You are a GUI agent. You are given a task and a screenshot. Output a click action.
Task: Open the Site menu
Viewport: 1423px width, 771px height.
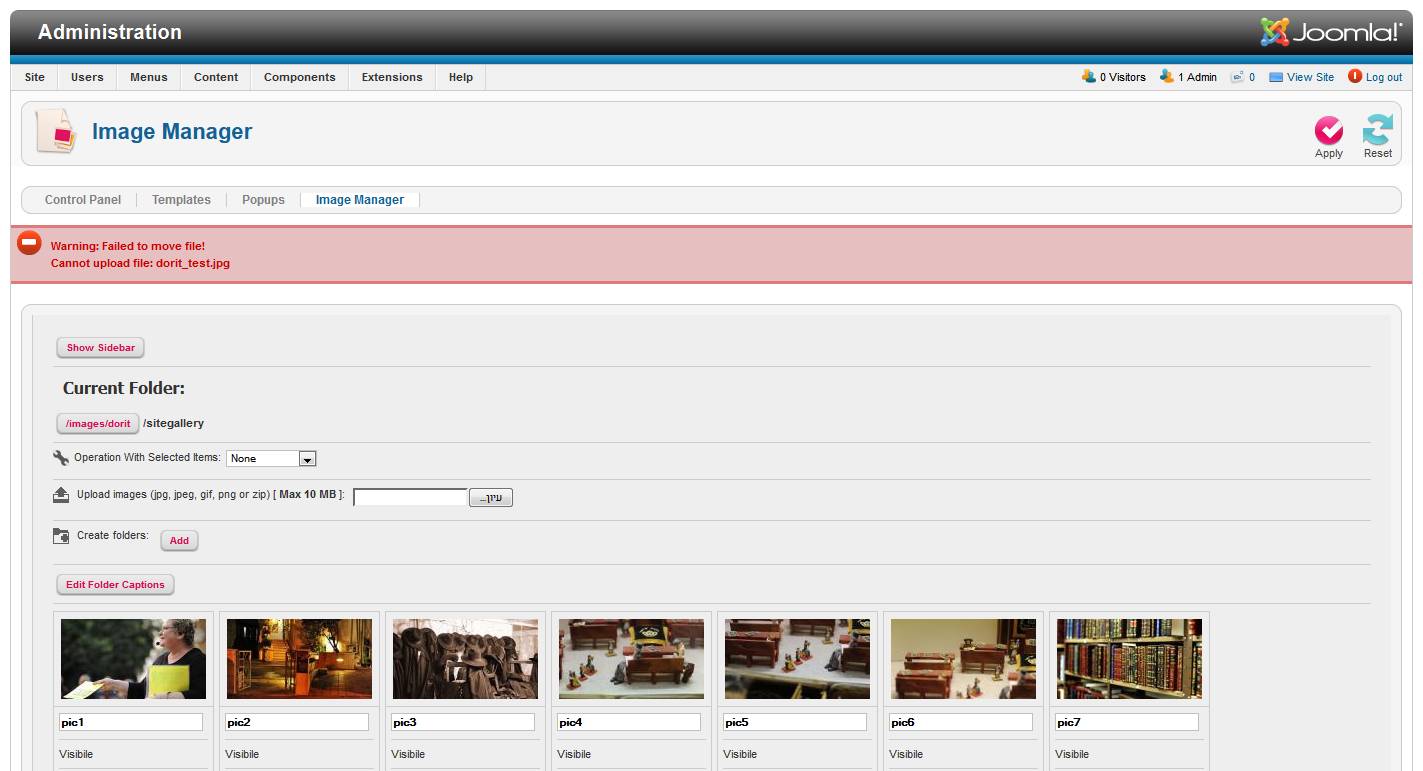tap(35, 77)
